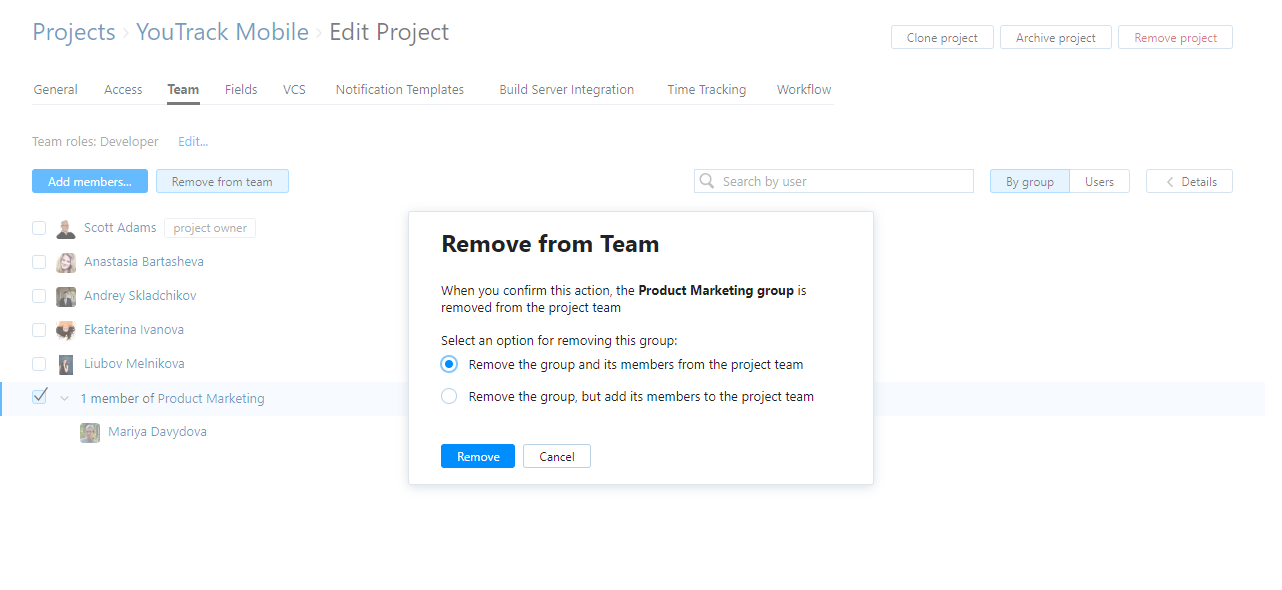Check the checkbox next to Scott Adams

click(38, 227)
